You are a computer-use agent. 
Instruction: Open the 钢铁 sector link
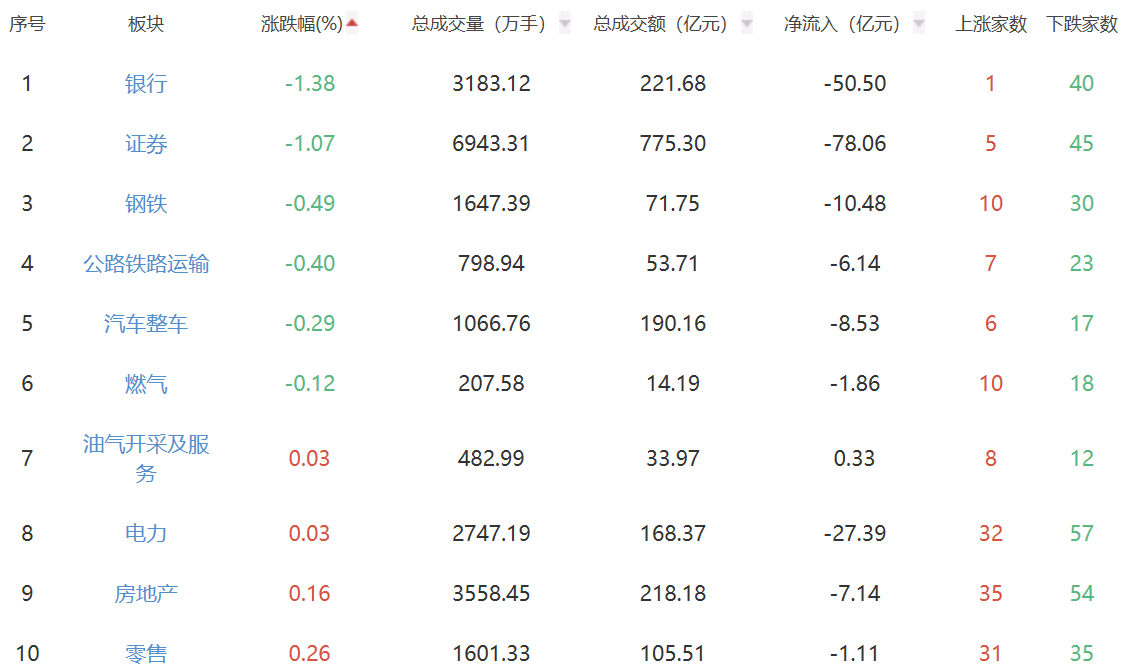(x=146, y=204)
